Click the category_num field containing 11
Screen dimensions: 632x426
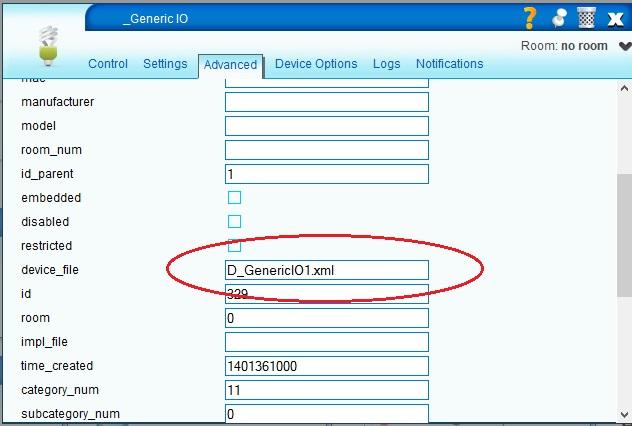coord(327,390)
